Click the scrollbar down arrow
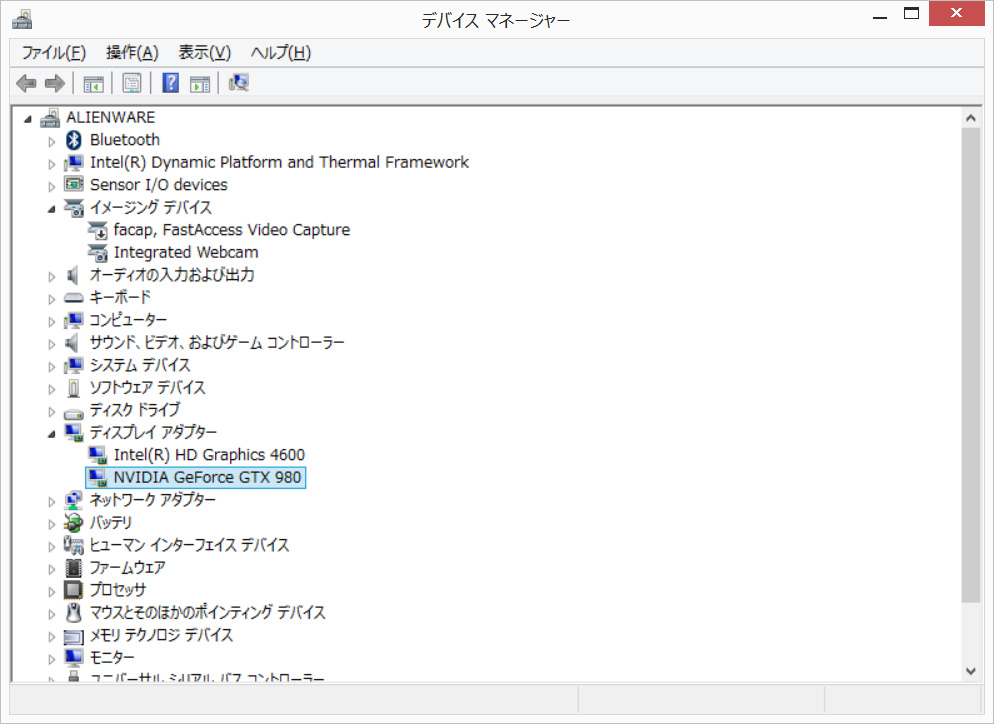 pos(971,671)
